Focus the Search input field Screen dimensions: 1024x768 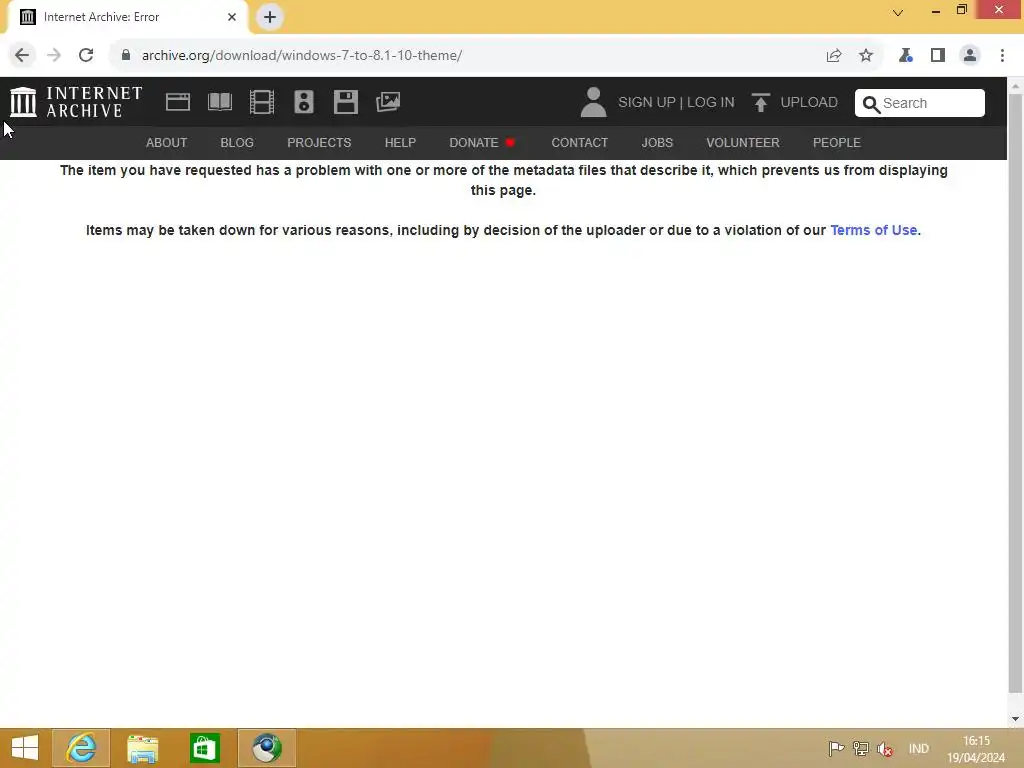coord(920,103)
